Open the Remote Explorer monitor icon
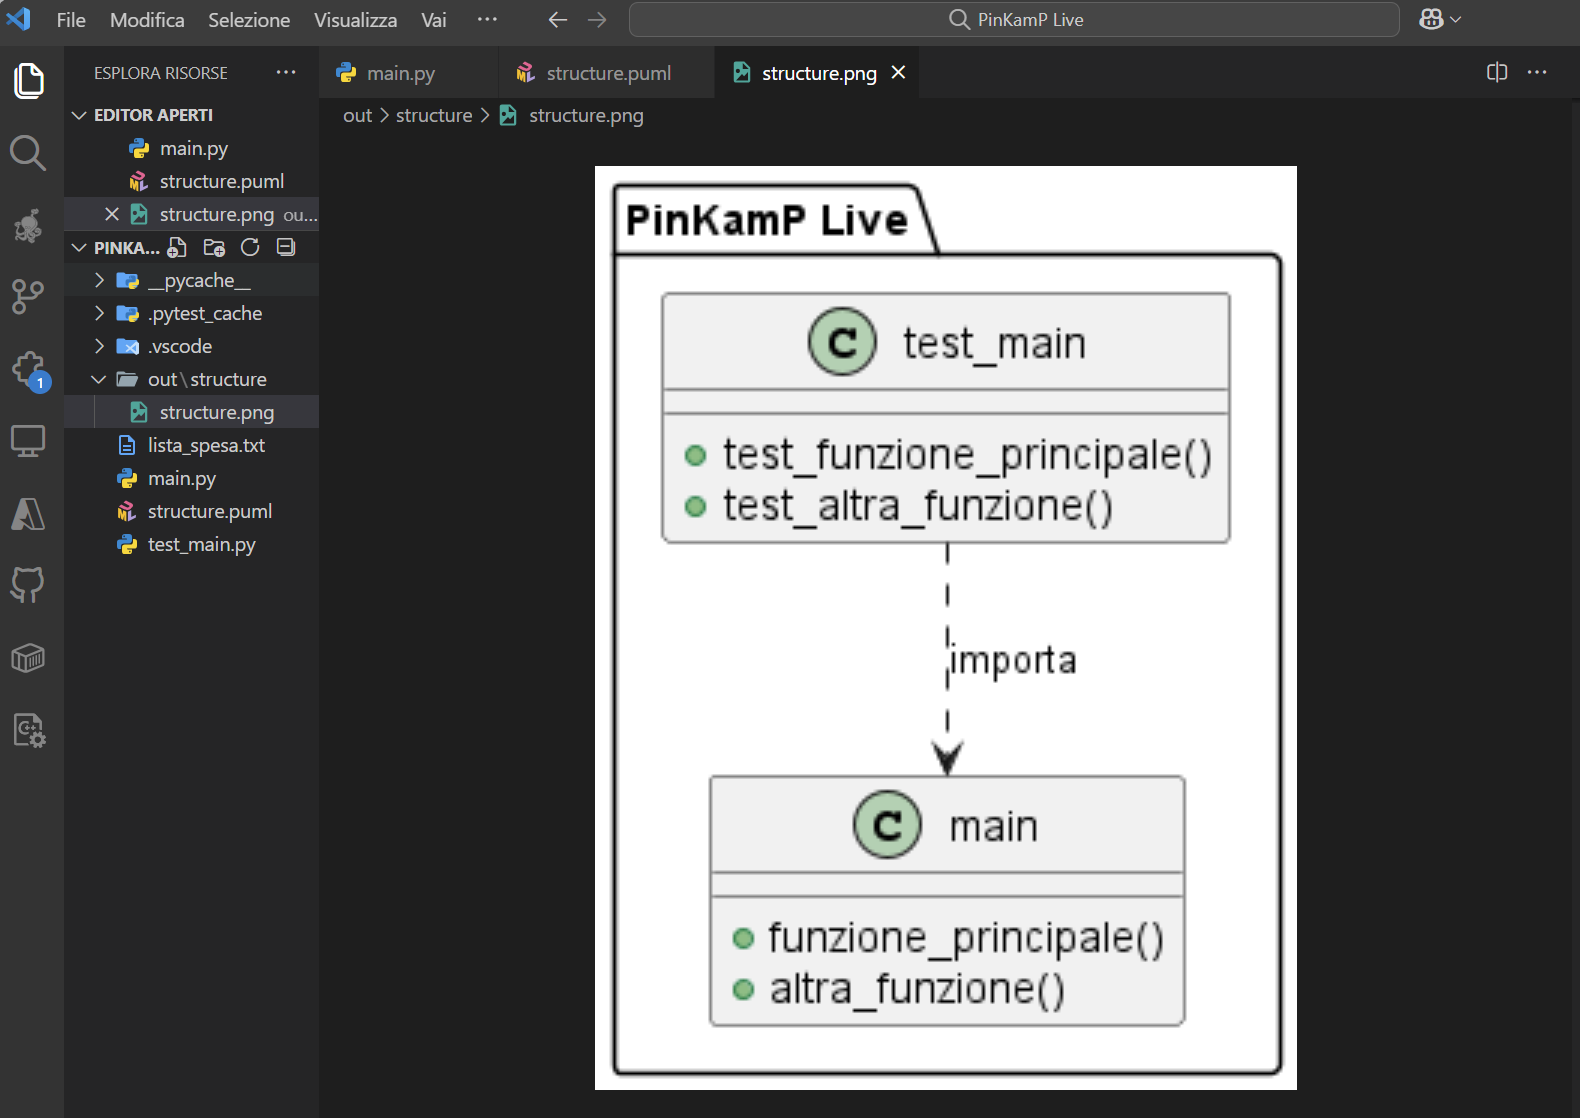The width and height of the screenshot is (1580, 1118). click(x=28, y=441)
